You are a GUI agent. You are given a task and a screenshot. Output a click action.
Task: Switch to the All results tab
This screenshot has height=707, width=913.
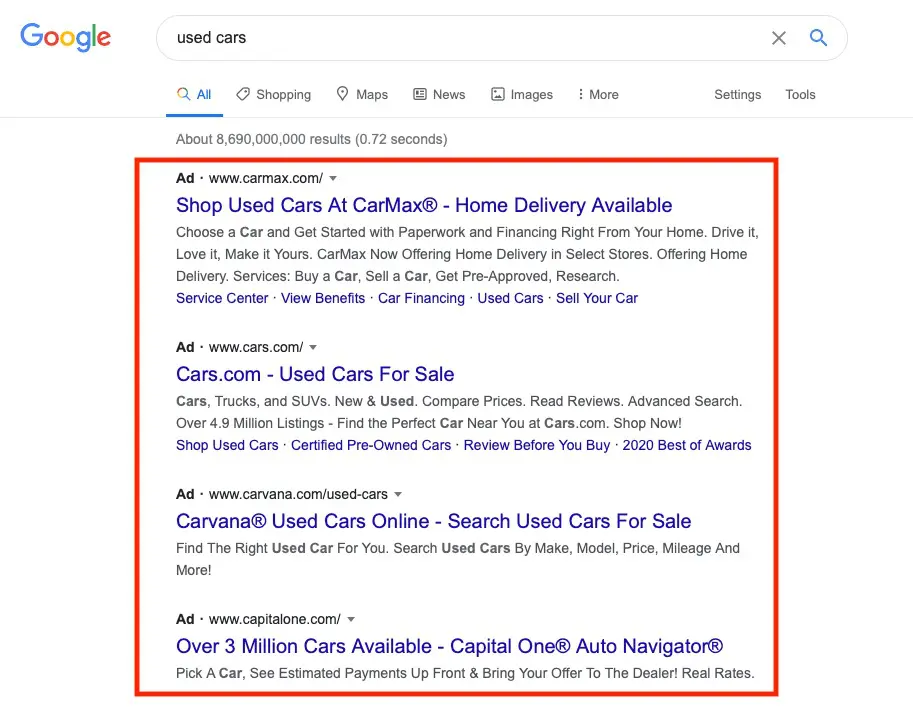pyautogui.click(x=194, y=94)
